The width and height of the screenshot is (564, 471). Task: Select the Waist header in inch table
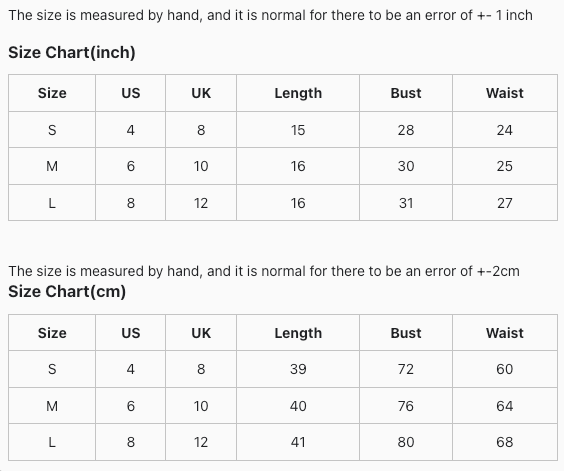point(505,93)
